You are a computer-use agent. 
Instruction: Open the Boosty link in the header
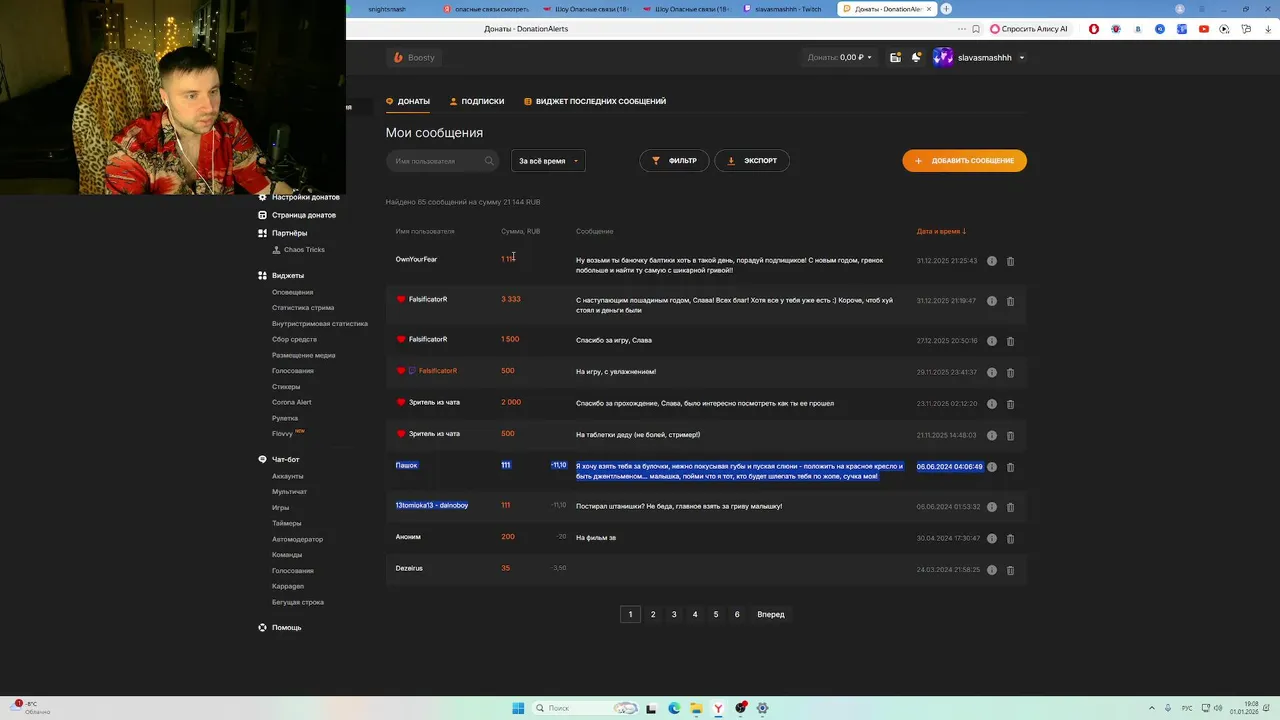pos(414,58)
